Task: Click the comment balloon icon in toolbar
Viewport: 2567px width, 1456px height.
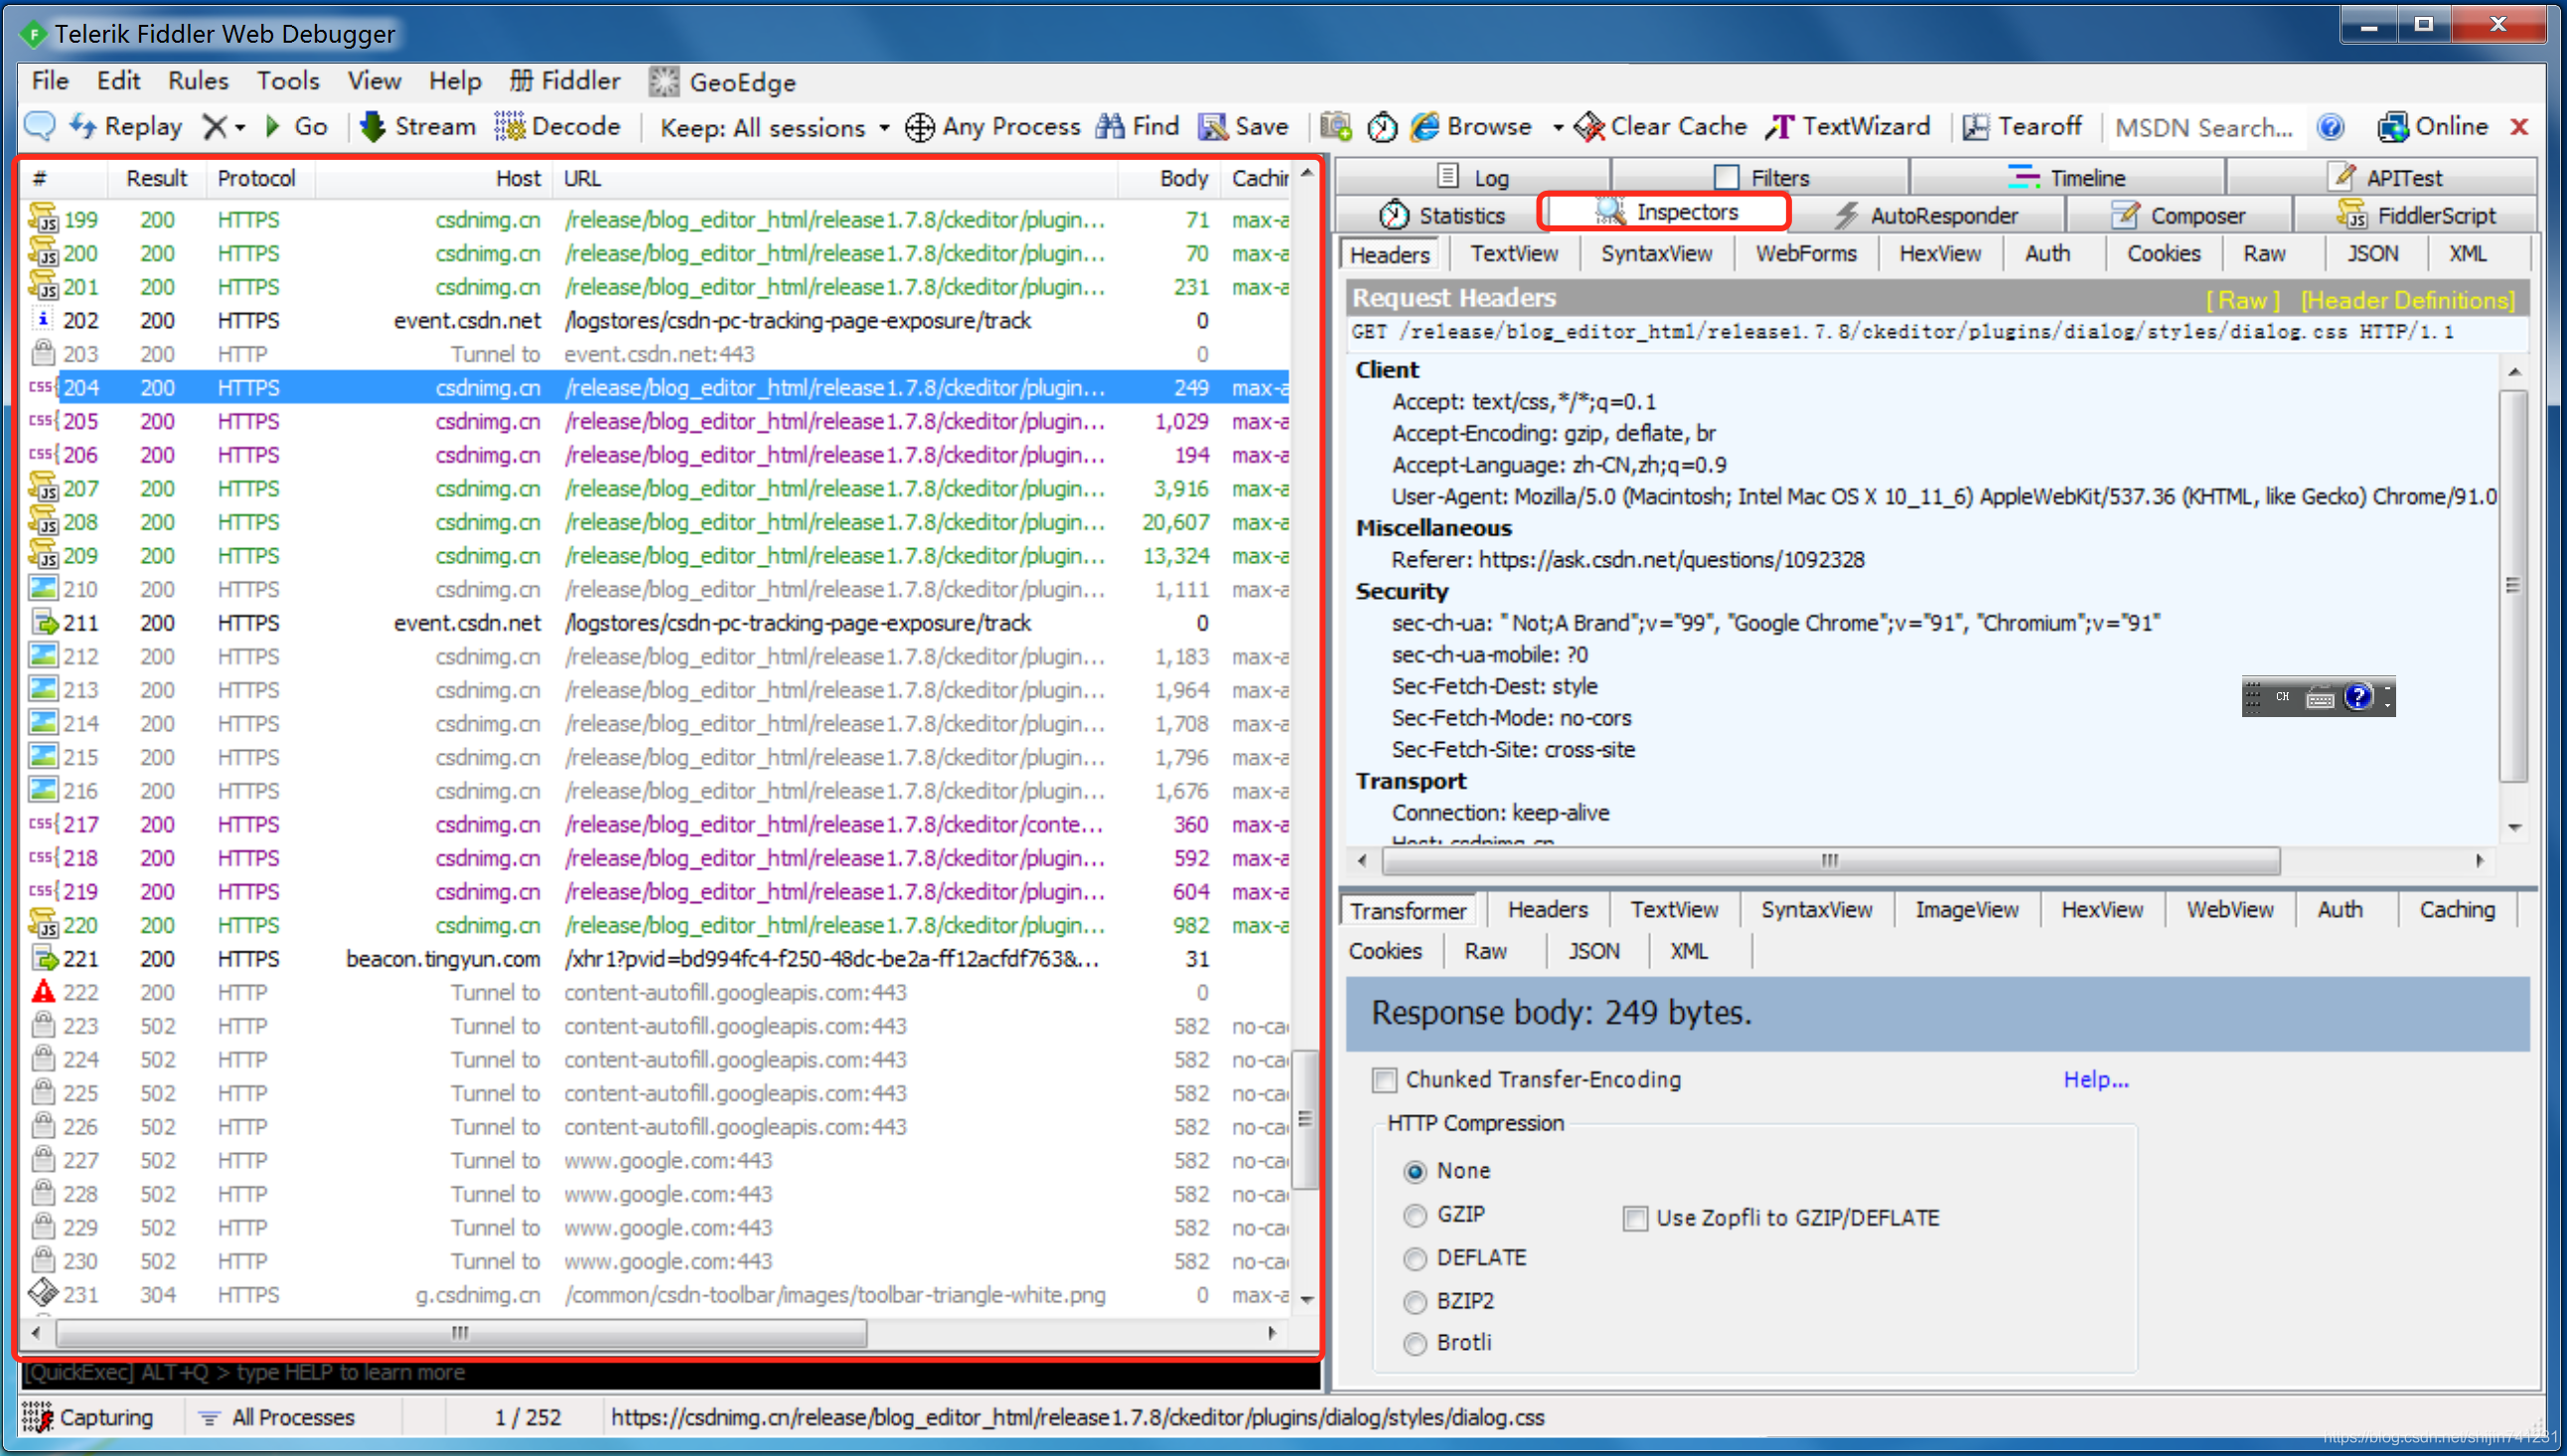Action: 39,127
